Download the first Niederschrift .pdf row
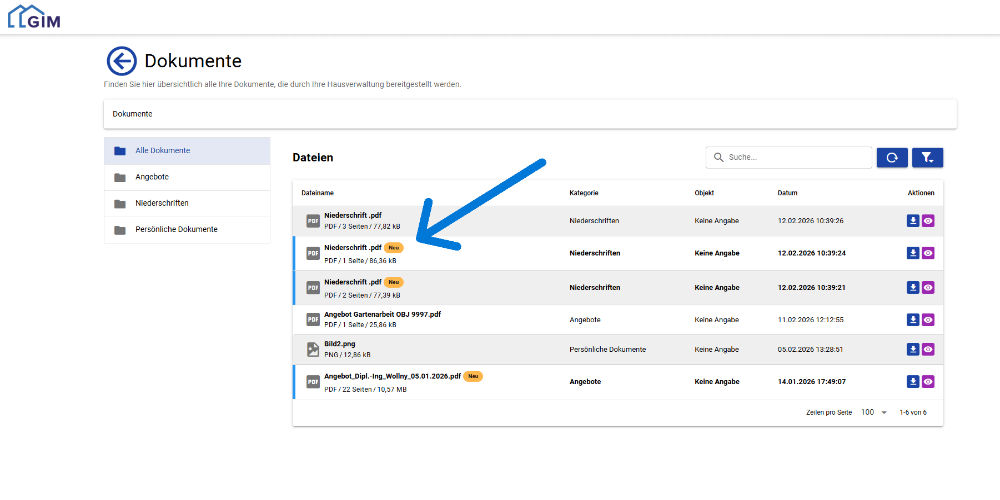Screen dimensions: 1000x500 tap(912, 221)
